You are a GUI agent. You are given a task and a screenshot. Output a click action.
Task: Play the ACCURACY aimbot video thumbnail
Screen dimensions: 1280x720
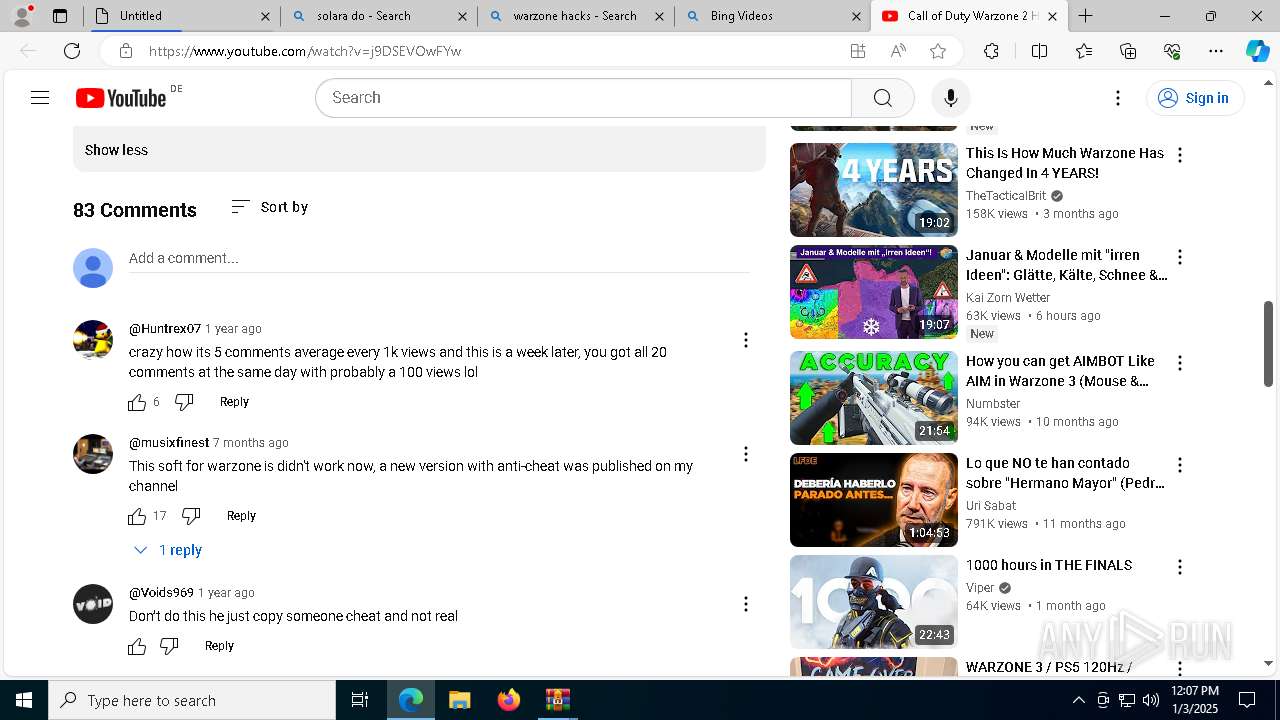[x=874, y=398]
